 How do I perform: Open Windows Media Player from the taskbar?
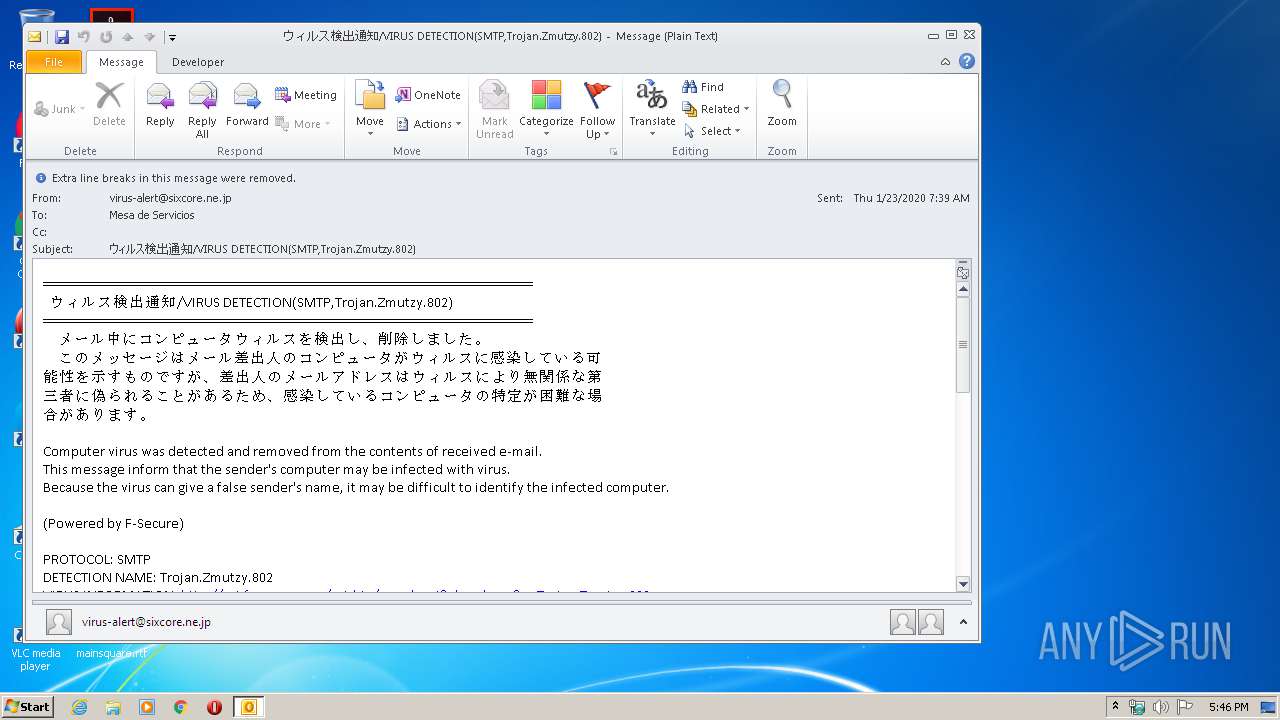pyautogui.click(x=147, y=707)
